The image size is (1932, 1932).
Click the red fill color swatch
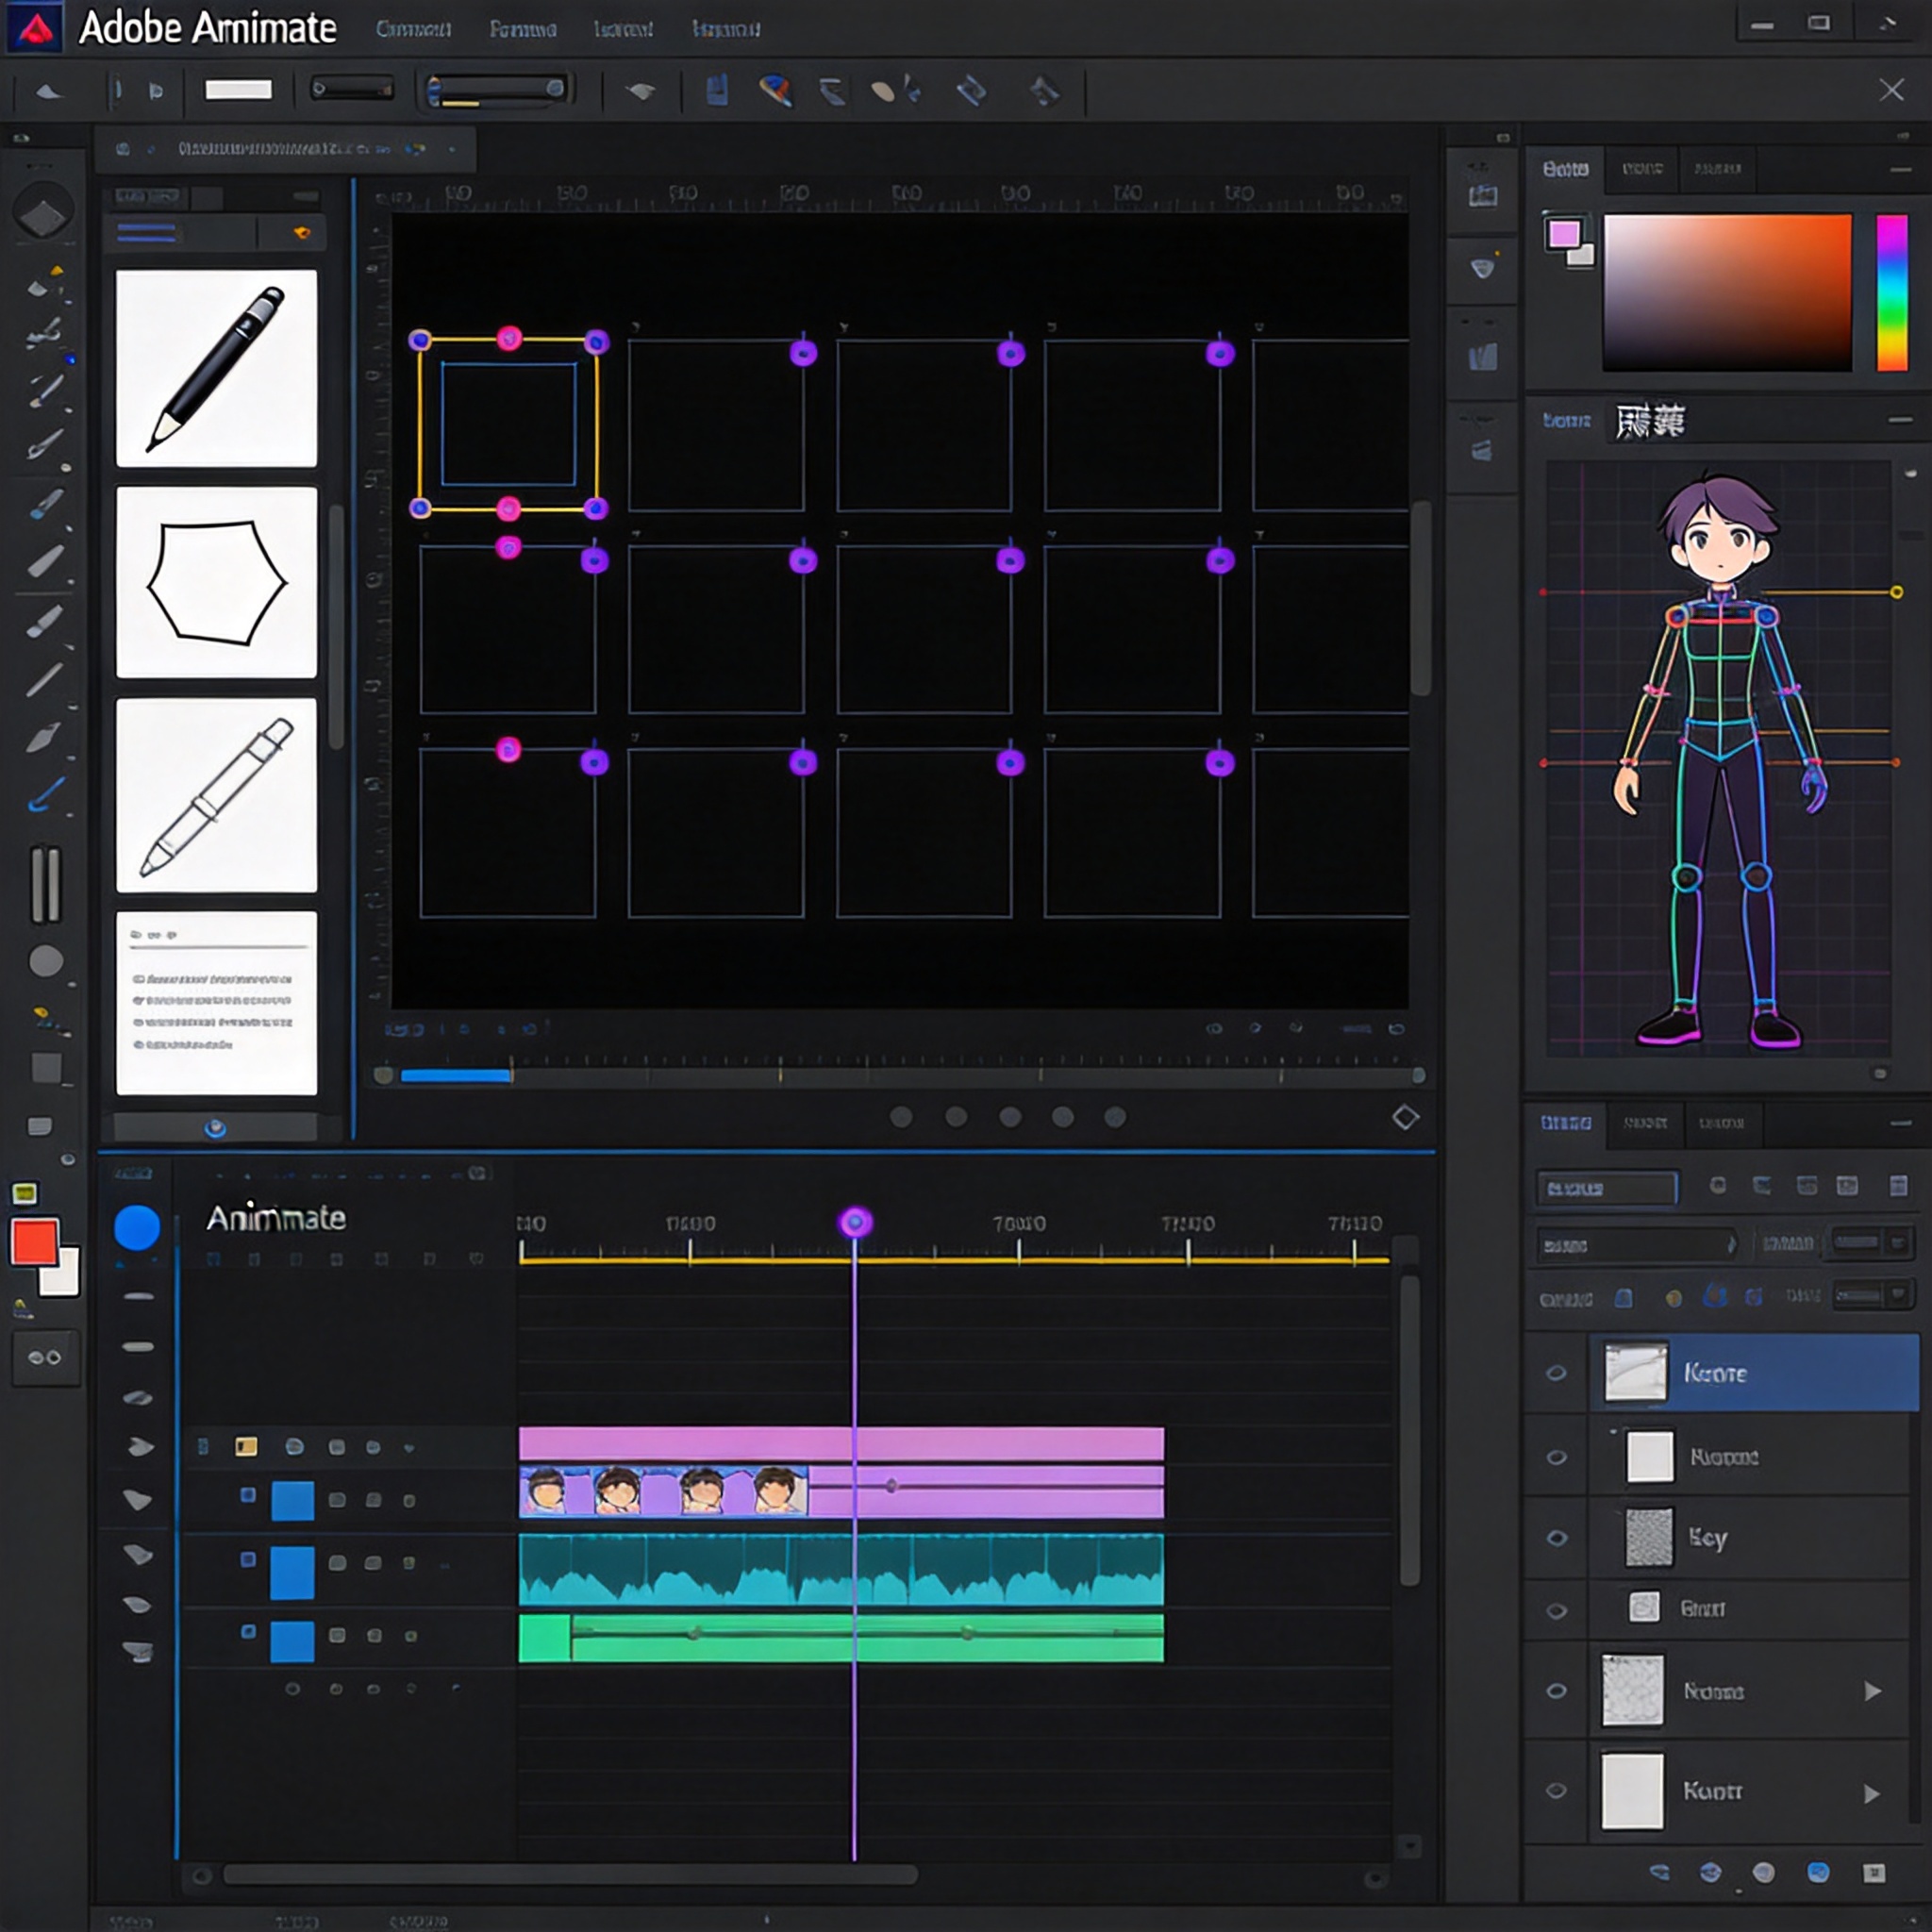coord(35,1241)
